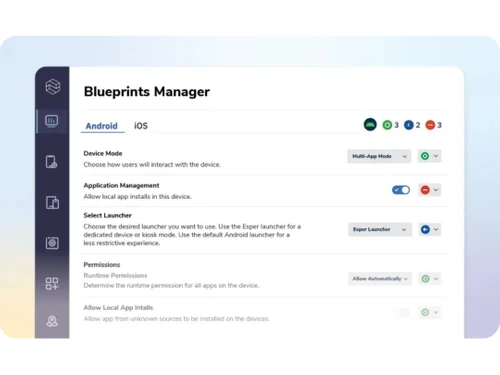
Task: Click 'Determine the runtime permission' description
Action: [171, 286]
